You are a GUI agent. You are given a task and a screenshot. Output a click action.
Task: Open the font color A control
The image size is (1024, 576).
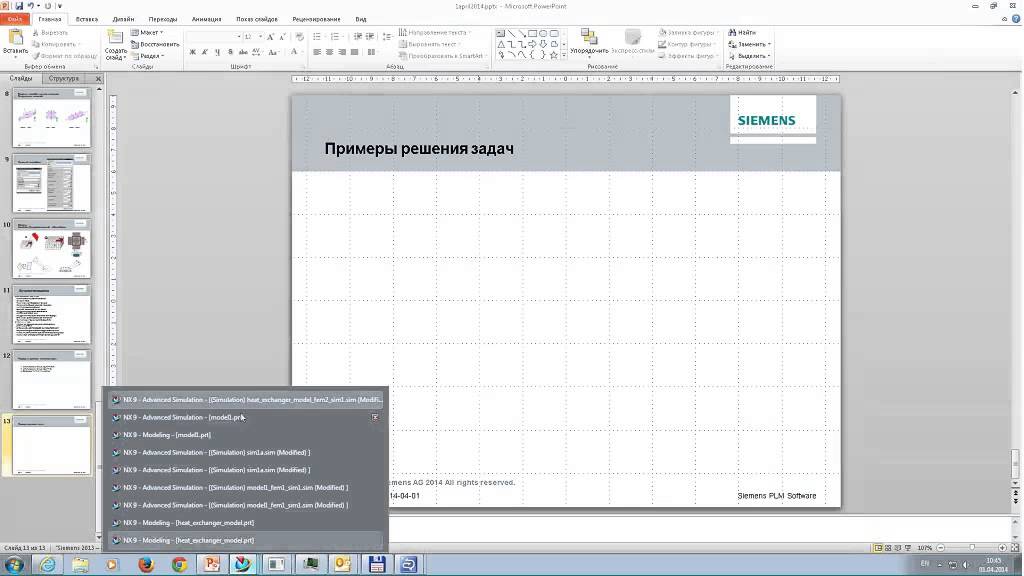[295, 52]
